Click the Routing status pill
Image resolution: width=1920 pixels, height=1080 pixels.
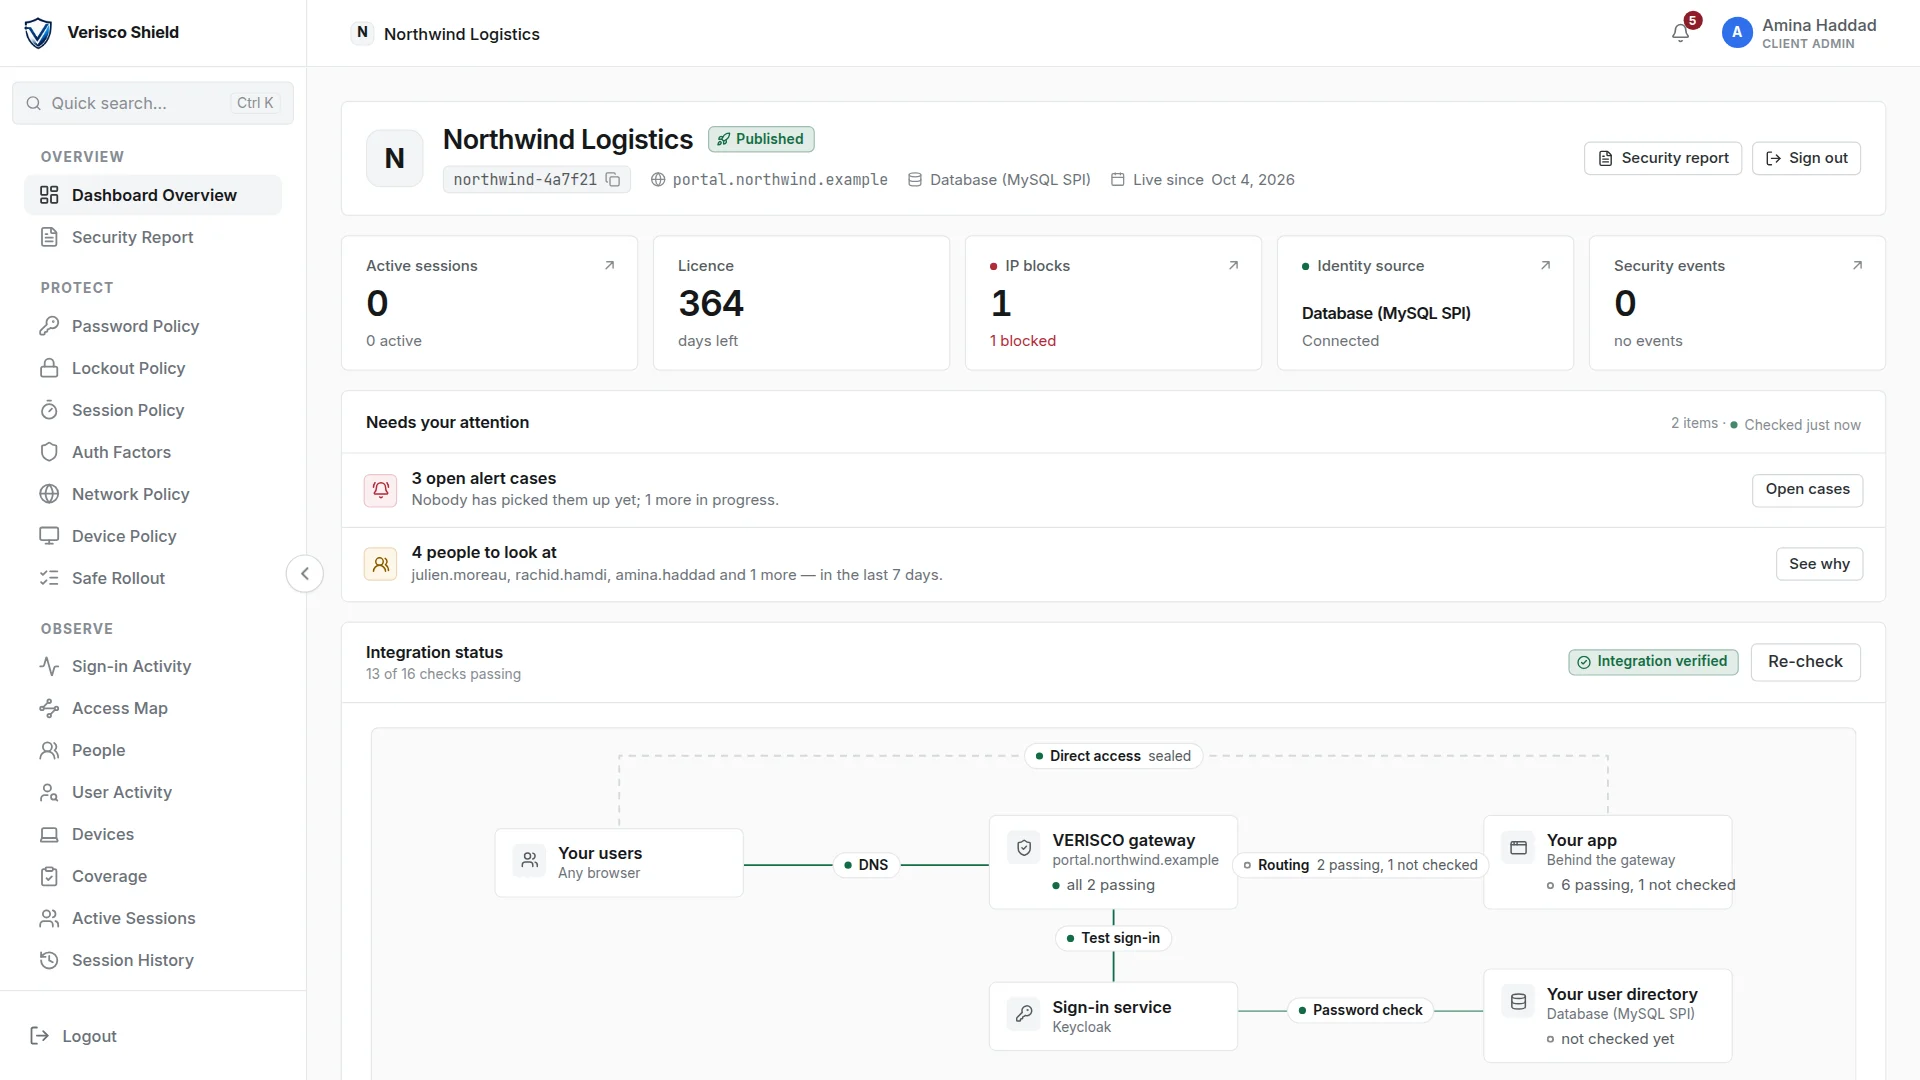pos(1360,865)
